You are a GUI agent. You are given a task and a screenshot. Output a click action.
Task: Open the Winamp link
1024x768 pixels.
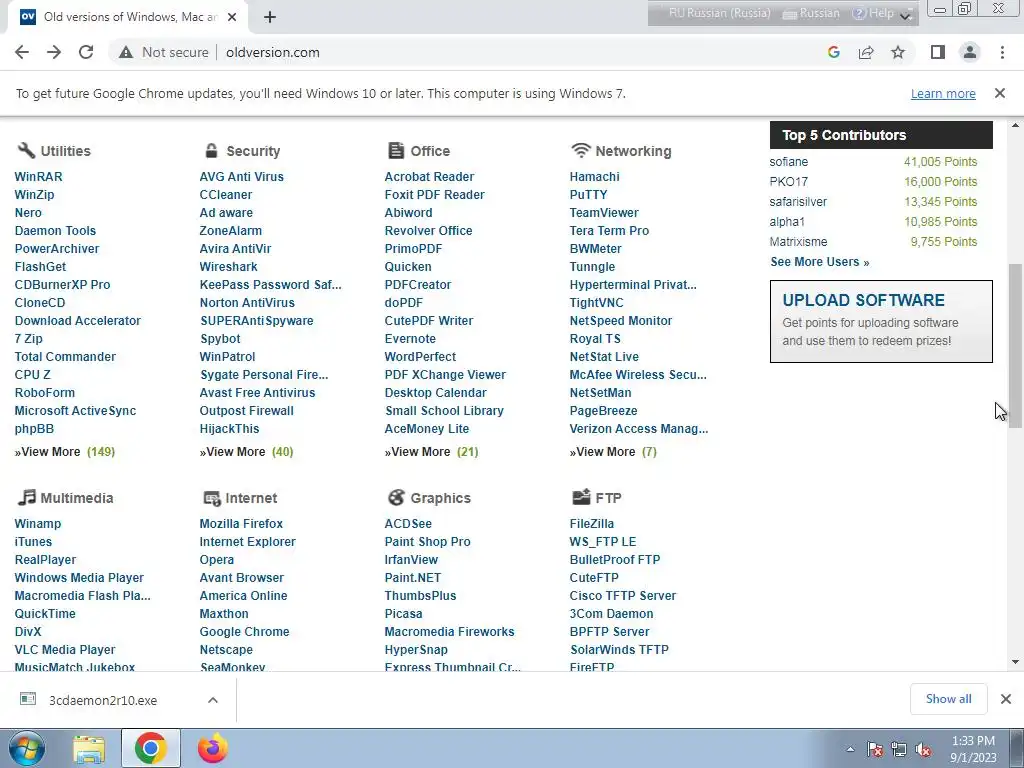click(37, 524)
